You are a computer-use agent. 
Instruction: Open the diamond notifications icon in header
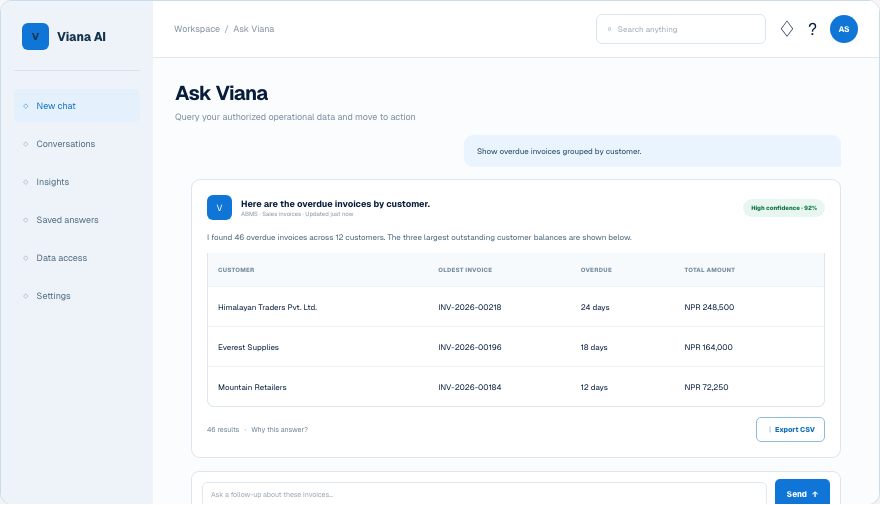pyautogui.click(x=787, y=29)
